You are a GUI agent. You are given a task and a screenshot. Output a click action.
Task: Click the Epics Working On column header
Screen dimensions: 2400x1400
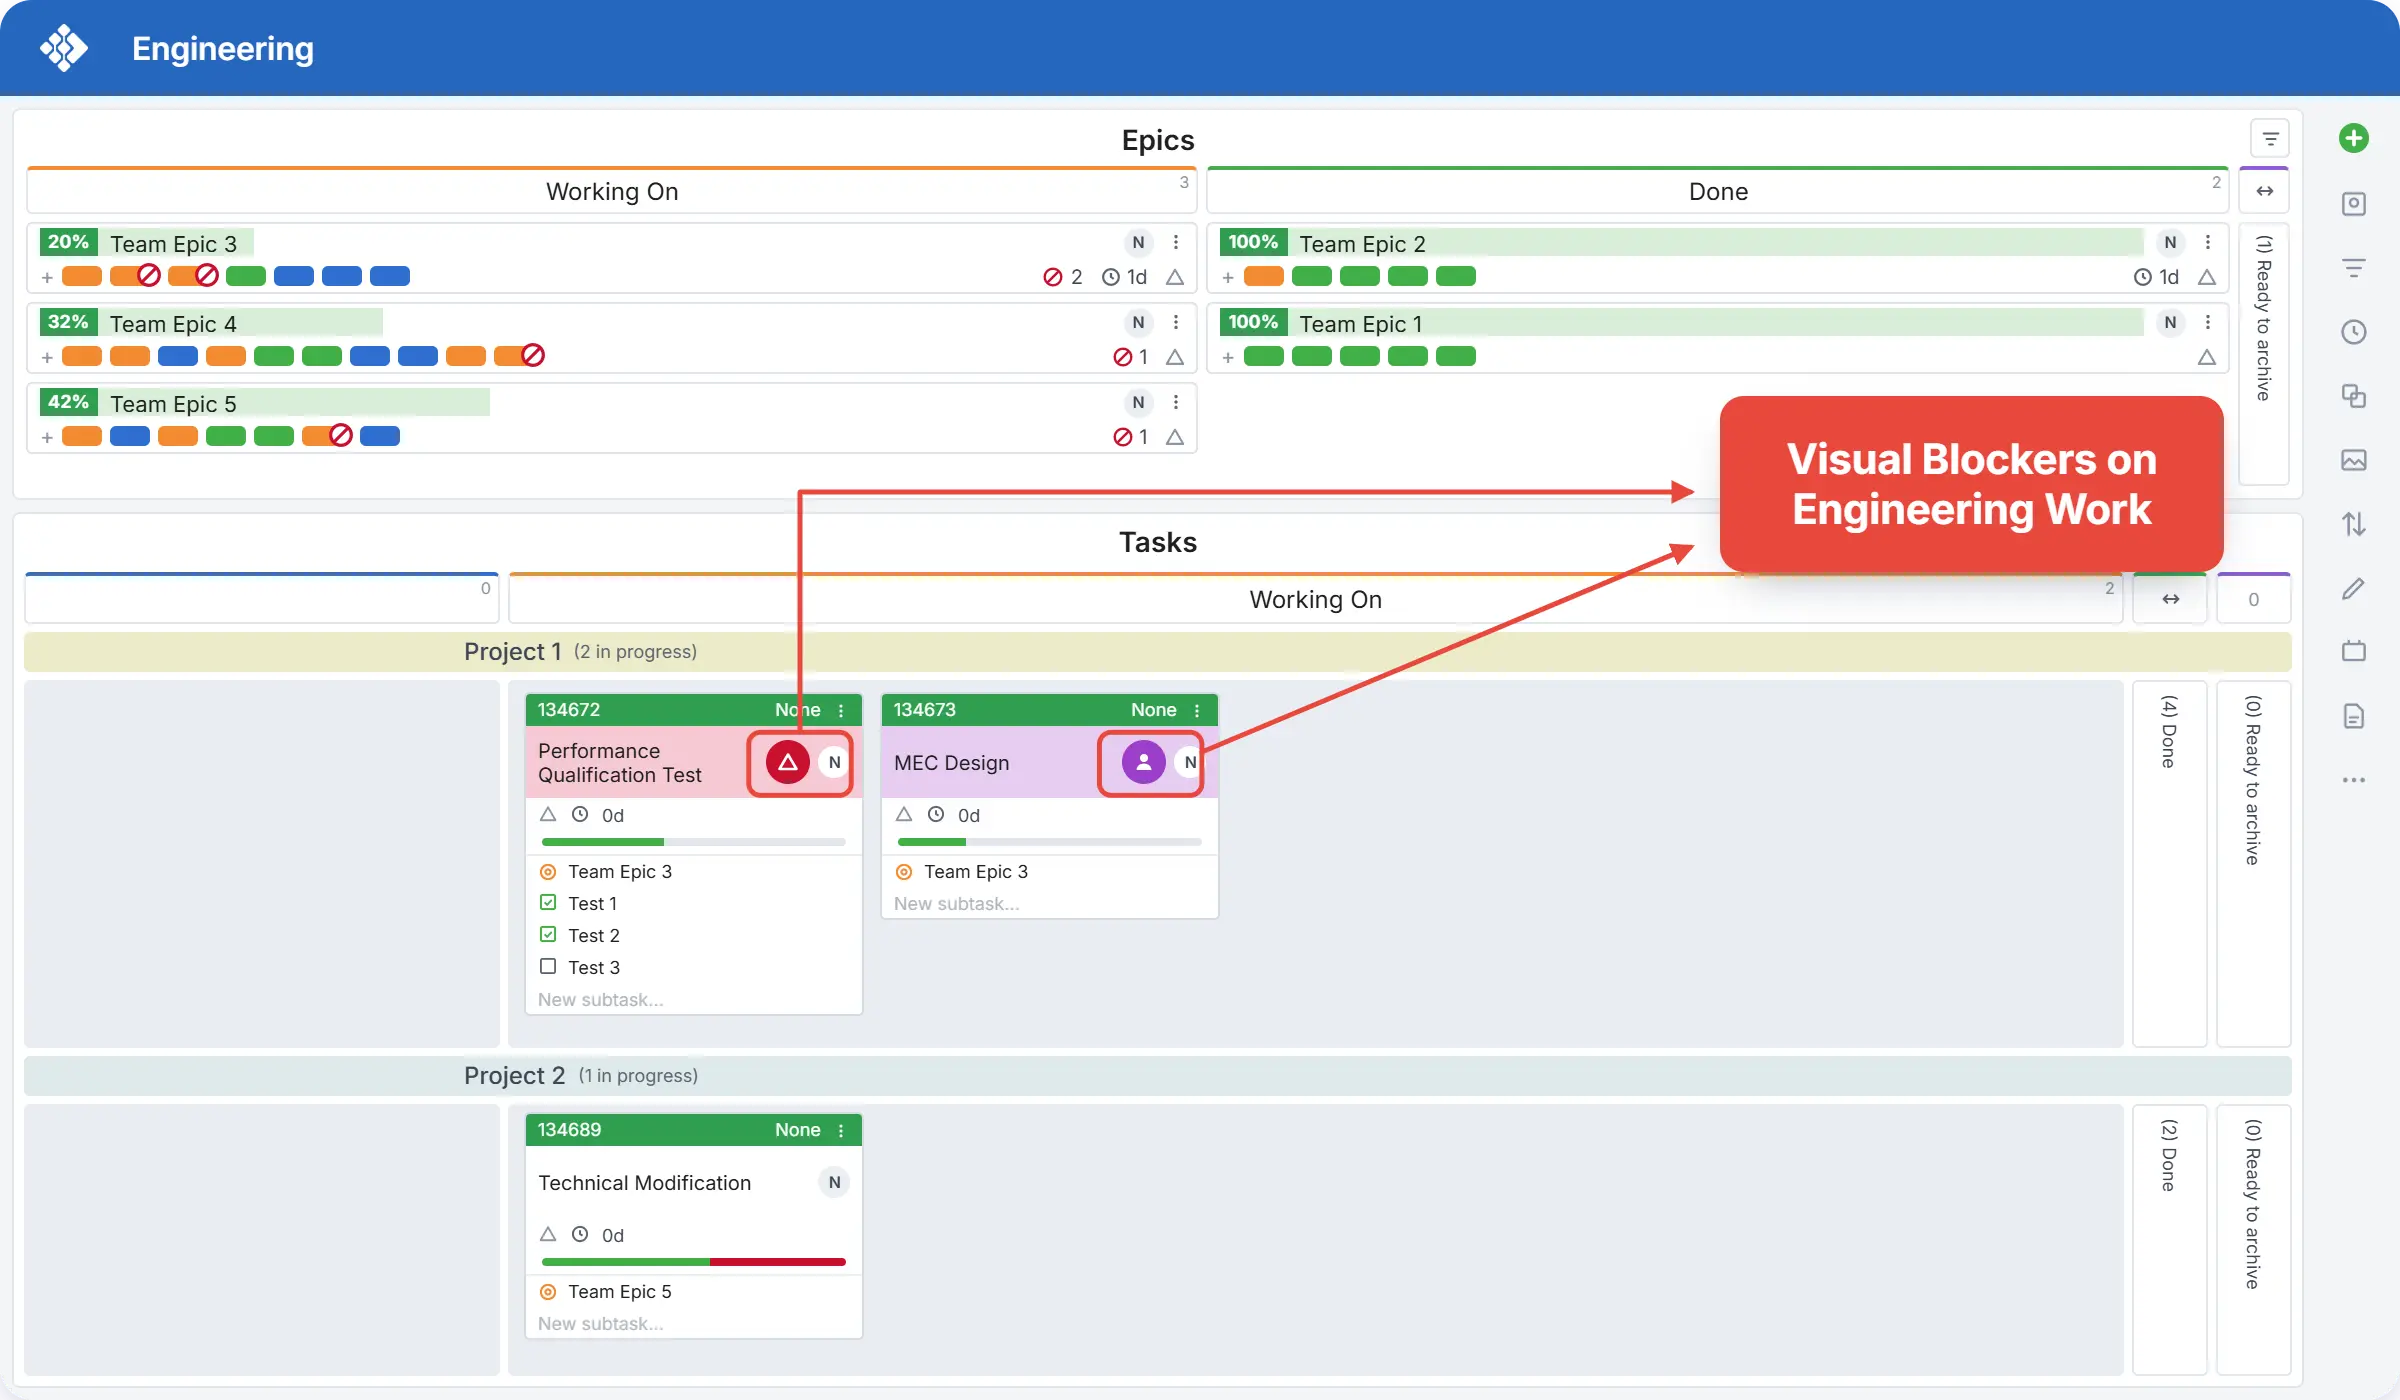pos(612,191)
